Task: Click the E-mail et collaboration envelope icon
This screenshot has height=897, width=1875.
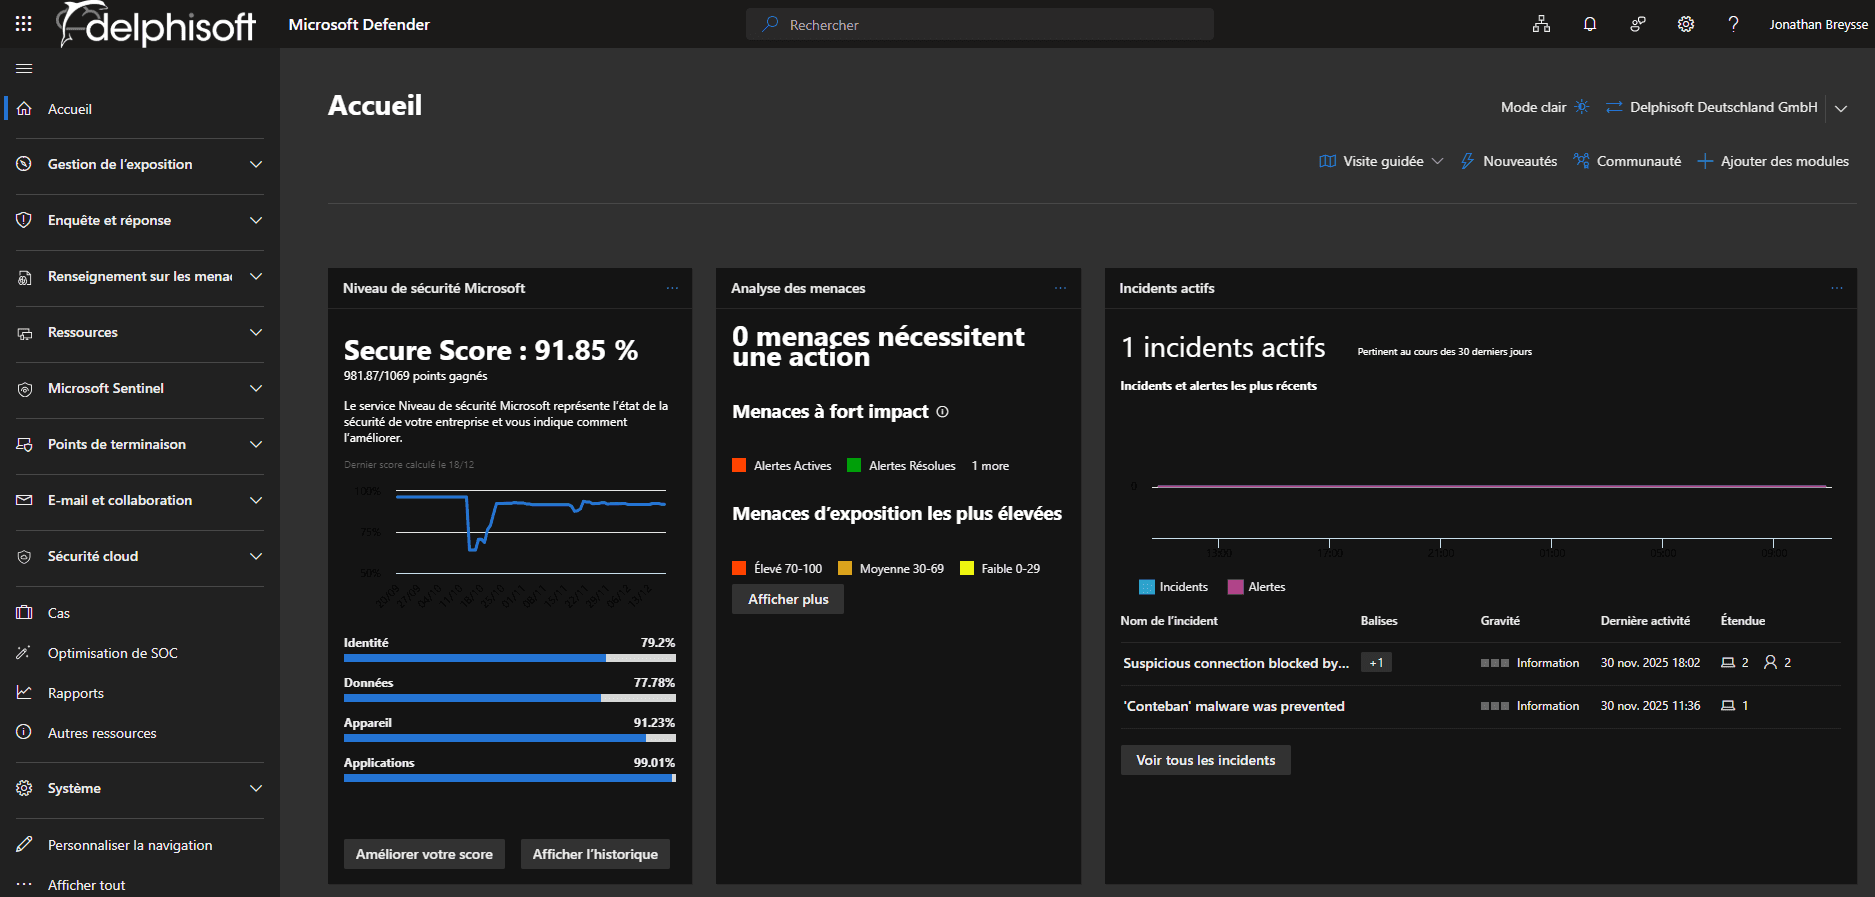Action: tap(24, 500)
